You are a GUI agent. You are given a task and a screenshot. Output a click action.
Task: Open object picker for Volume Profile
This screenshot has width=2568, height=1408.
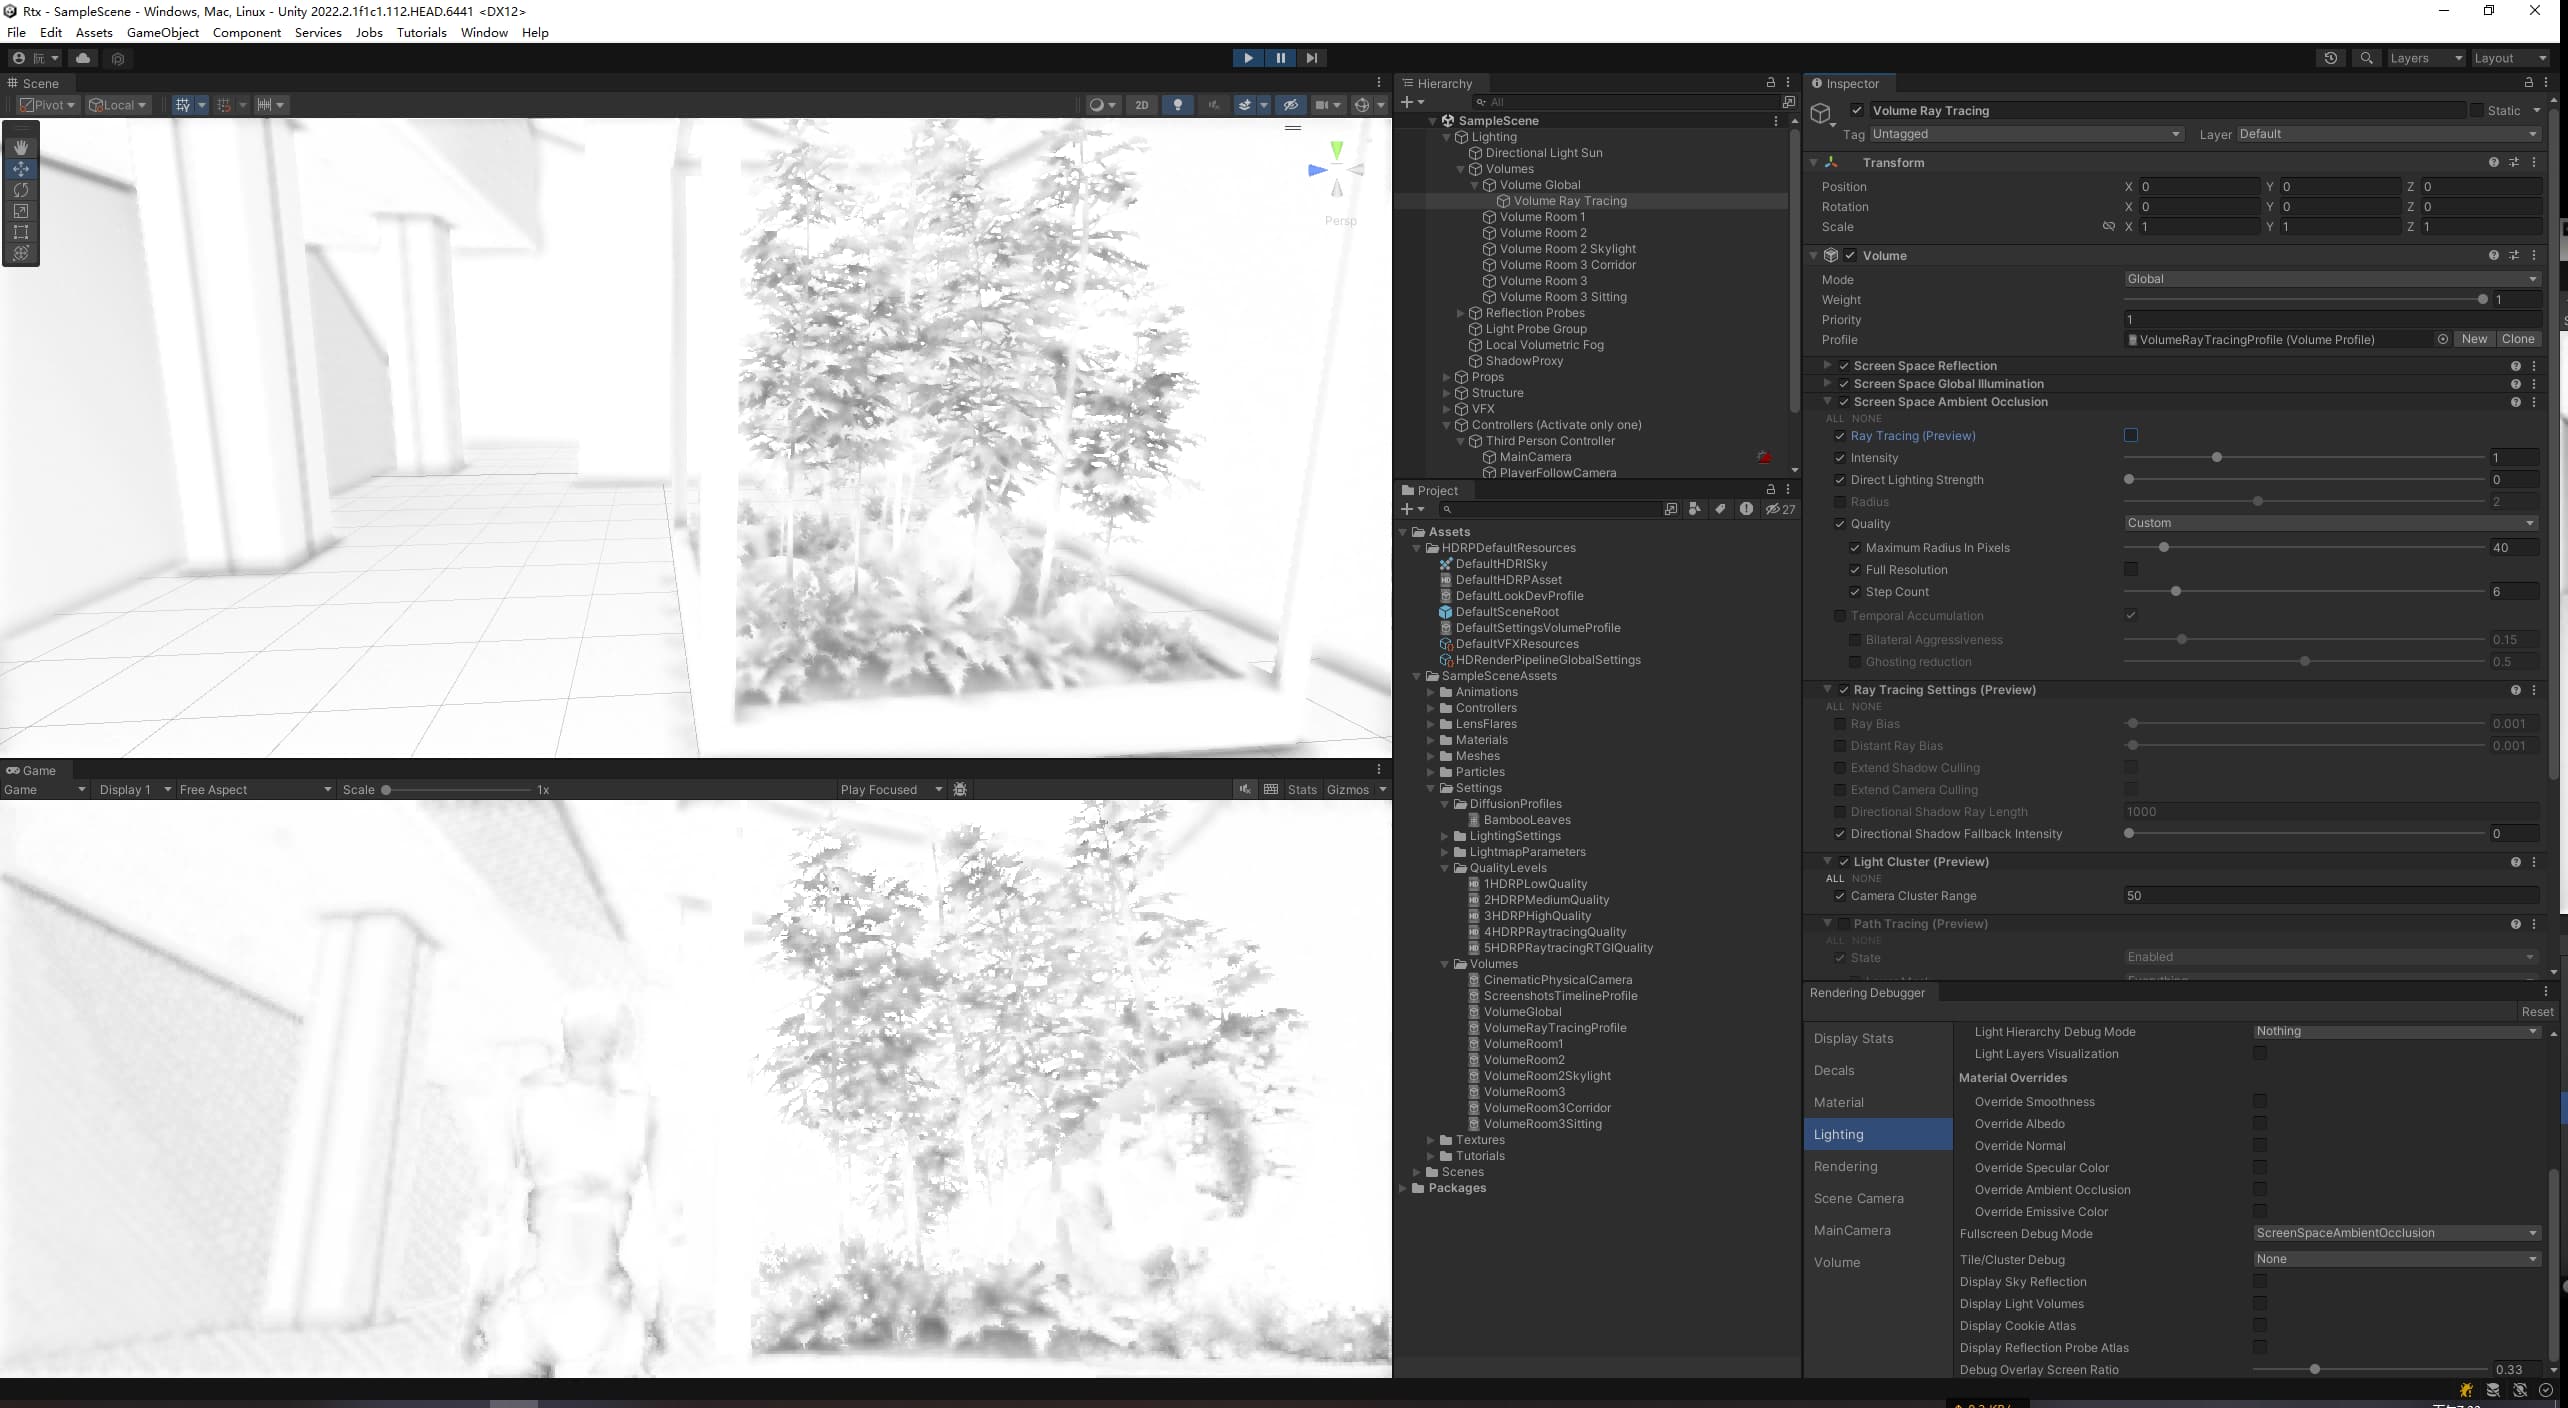point(2442,339)
